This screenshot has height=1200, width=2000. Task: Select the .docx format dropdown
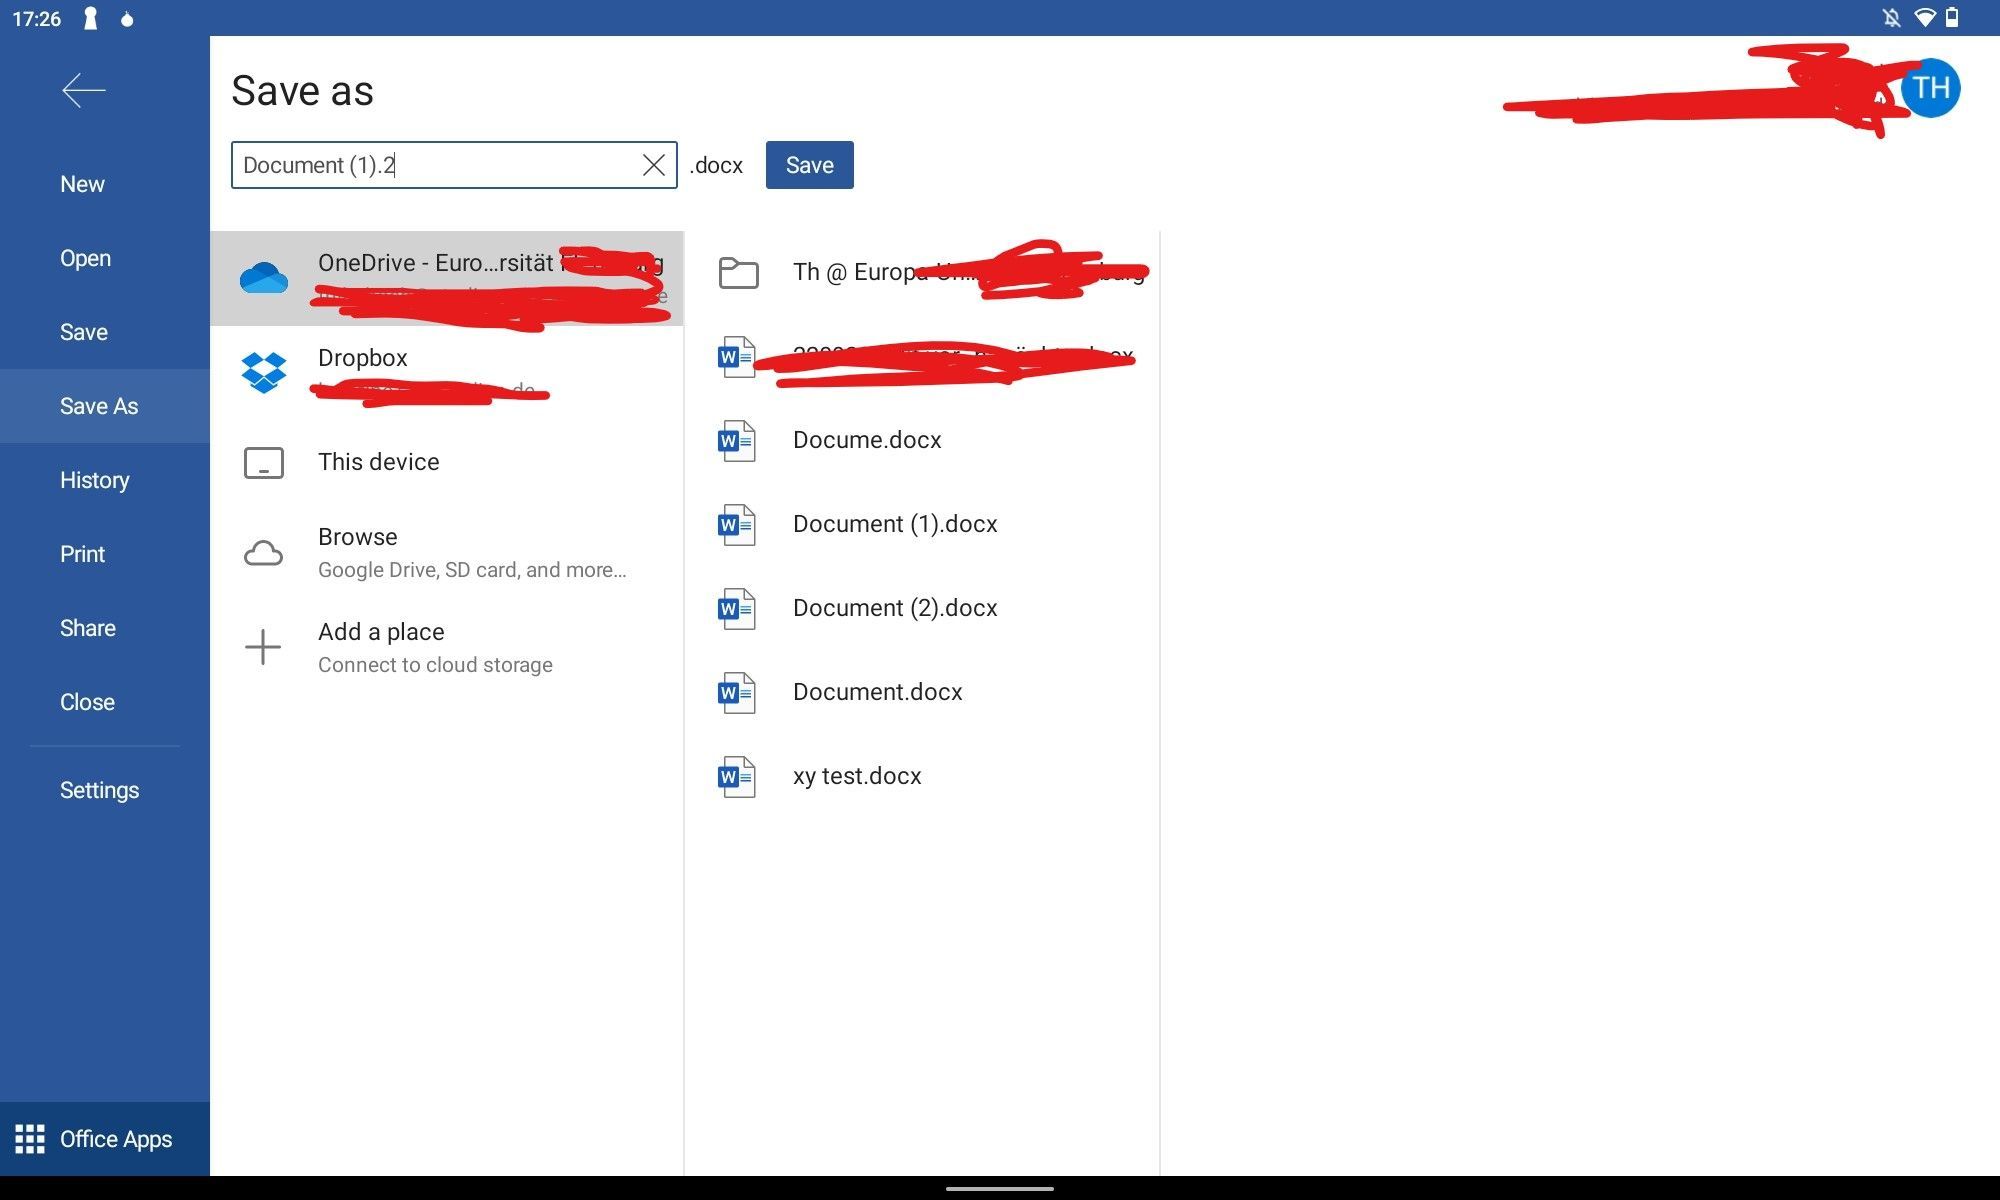click(714, 164)
